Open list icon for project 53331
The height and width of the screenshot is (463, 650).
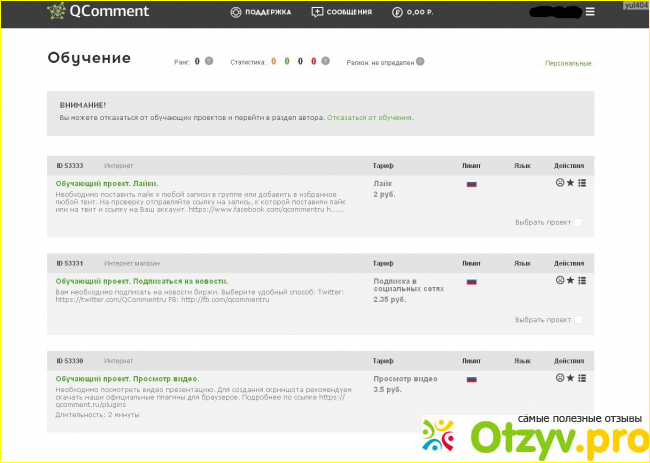pyautogui.click(x=582, y=281)
